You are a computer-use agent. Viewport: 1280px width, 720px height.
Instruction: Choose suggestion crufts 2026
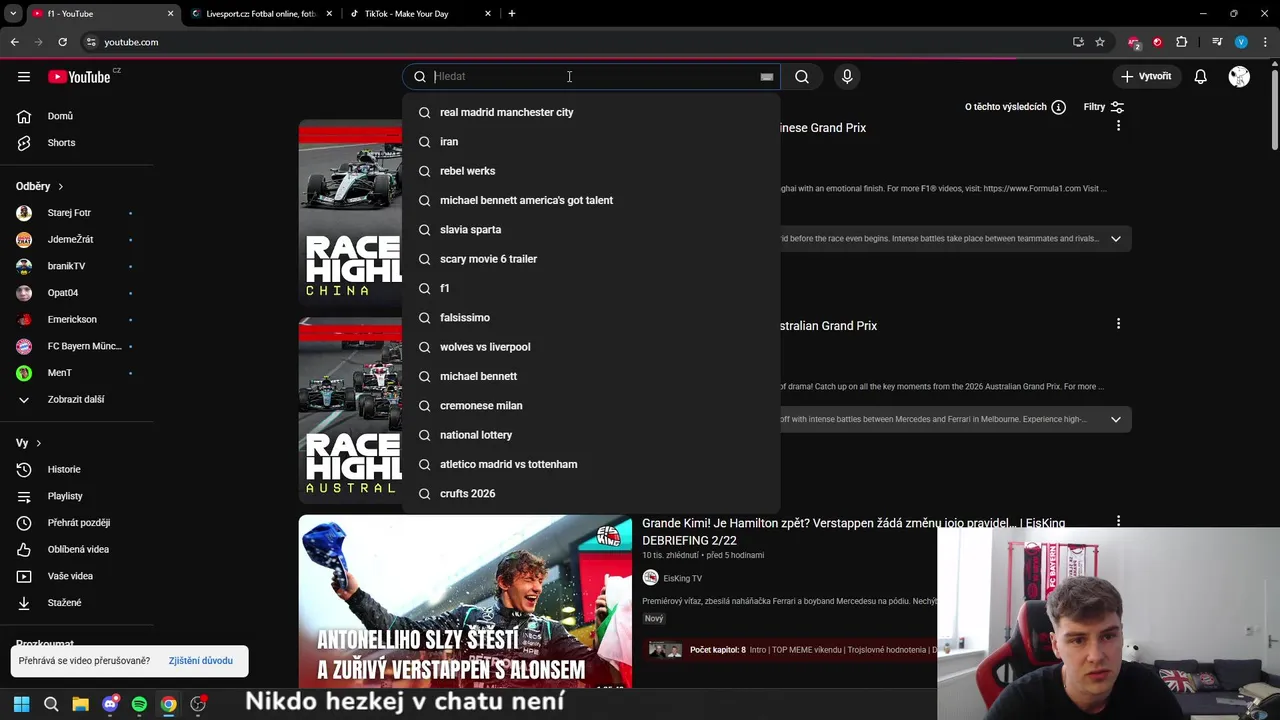[x=591, y=494]
